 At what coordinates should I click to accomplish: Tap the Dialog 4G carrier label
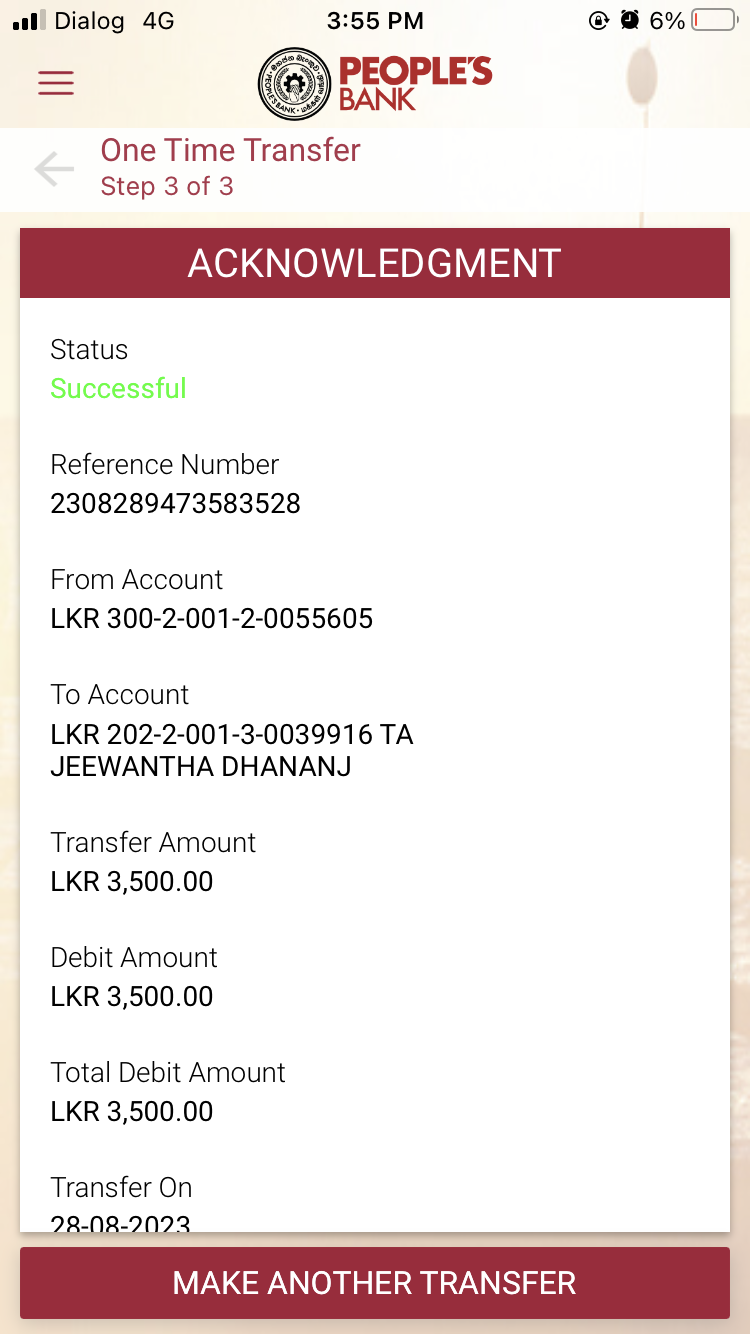[x=115, y=20]
